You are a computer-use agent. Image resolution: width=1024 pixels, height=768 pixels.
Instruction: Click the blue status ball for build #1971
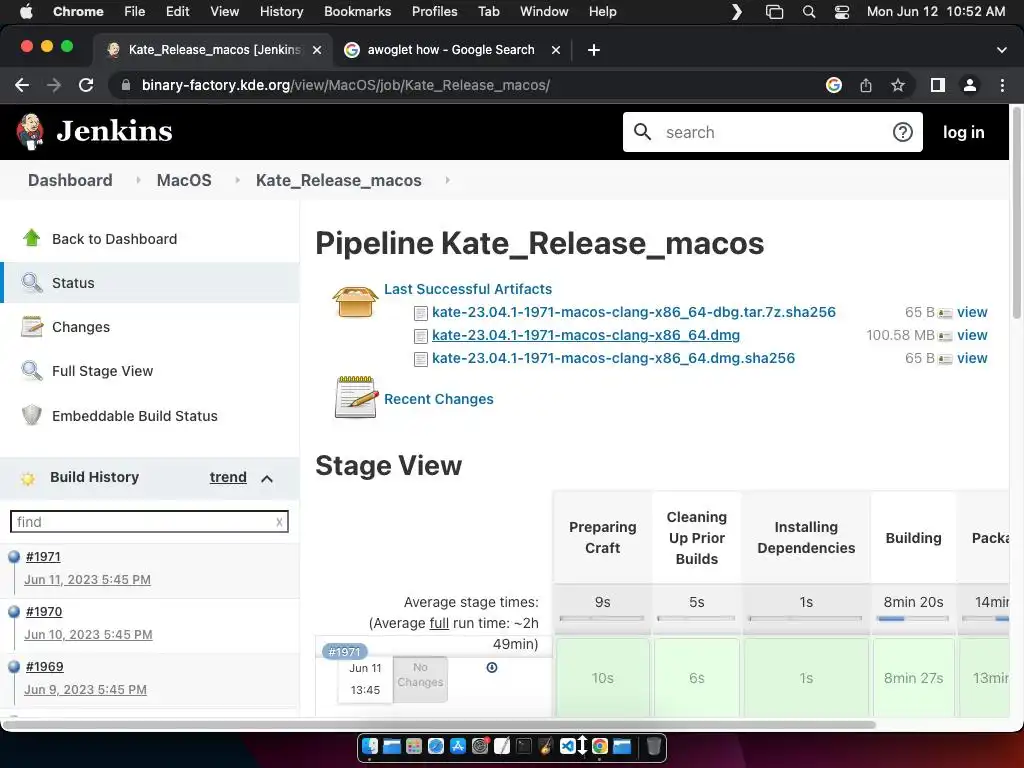tap(14, 557)
